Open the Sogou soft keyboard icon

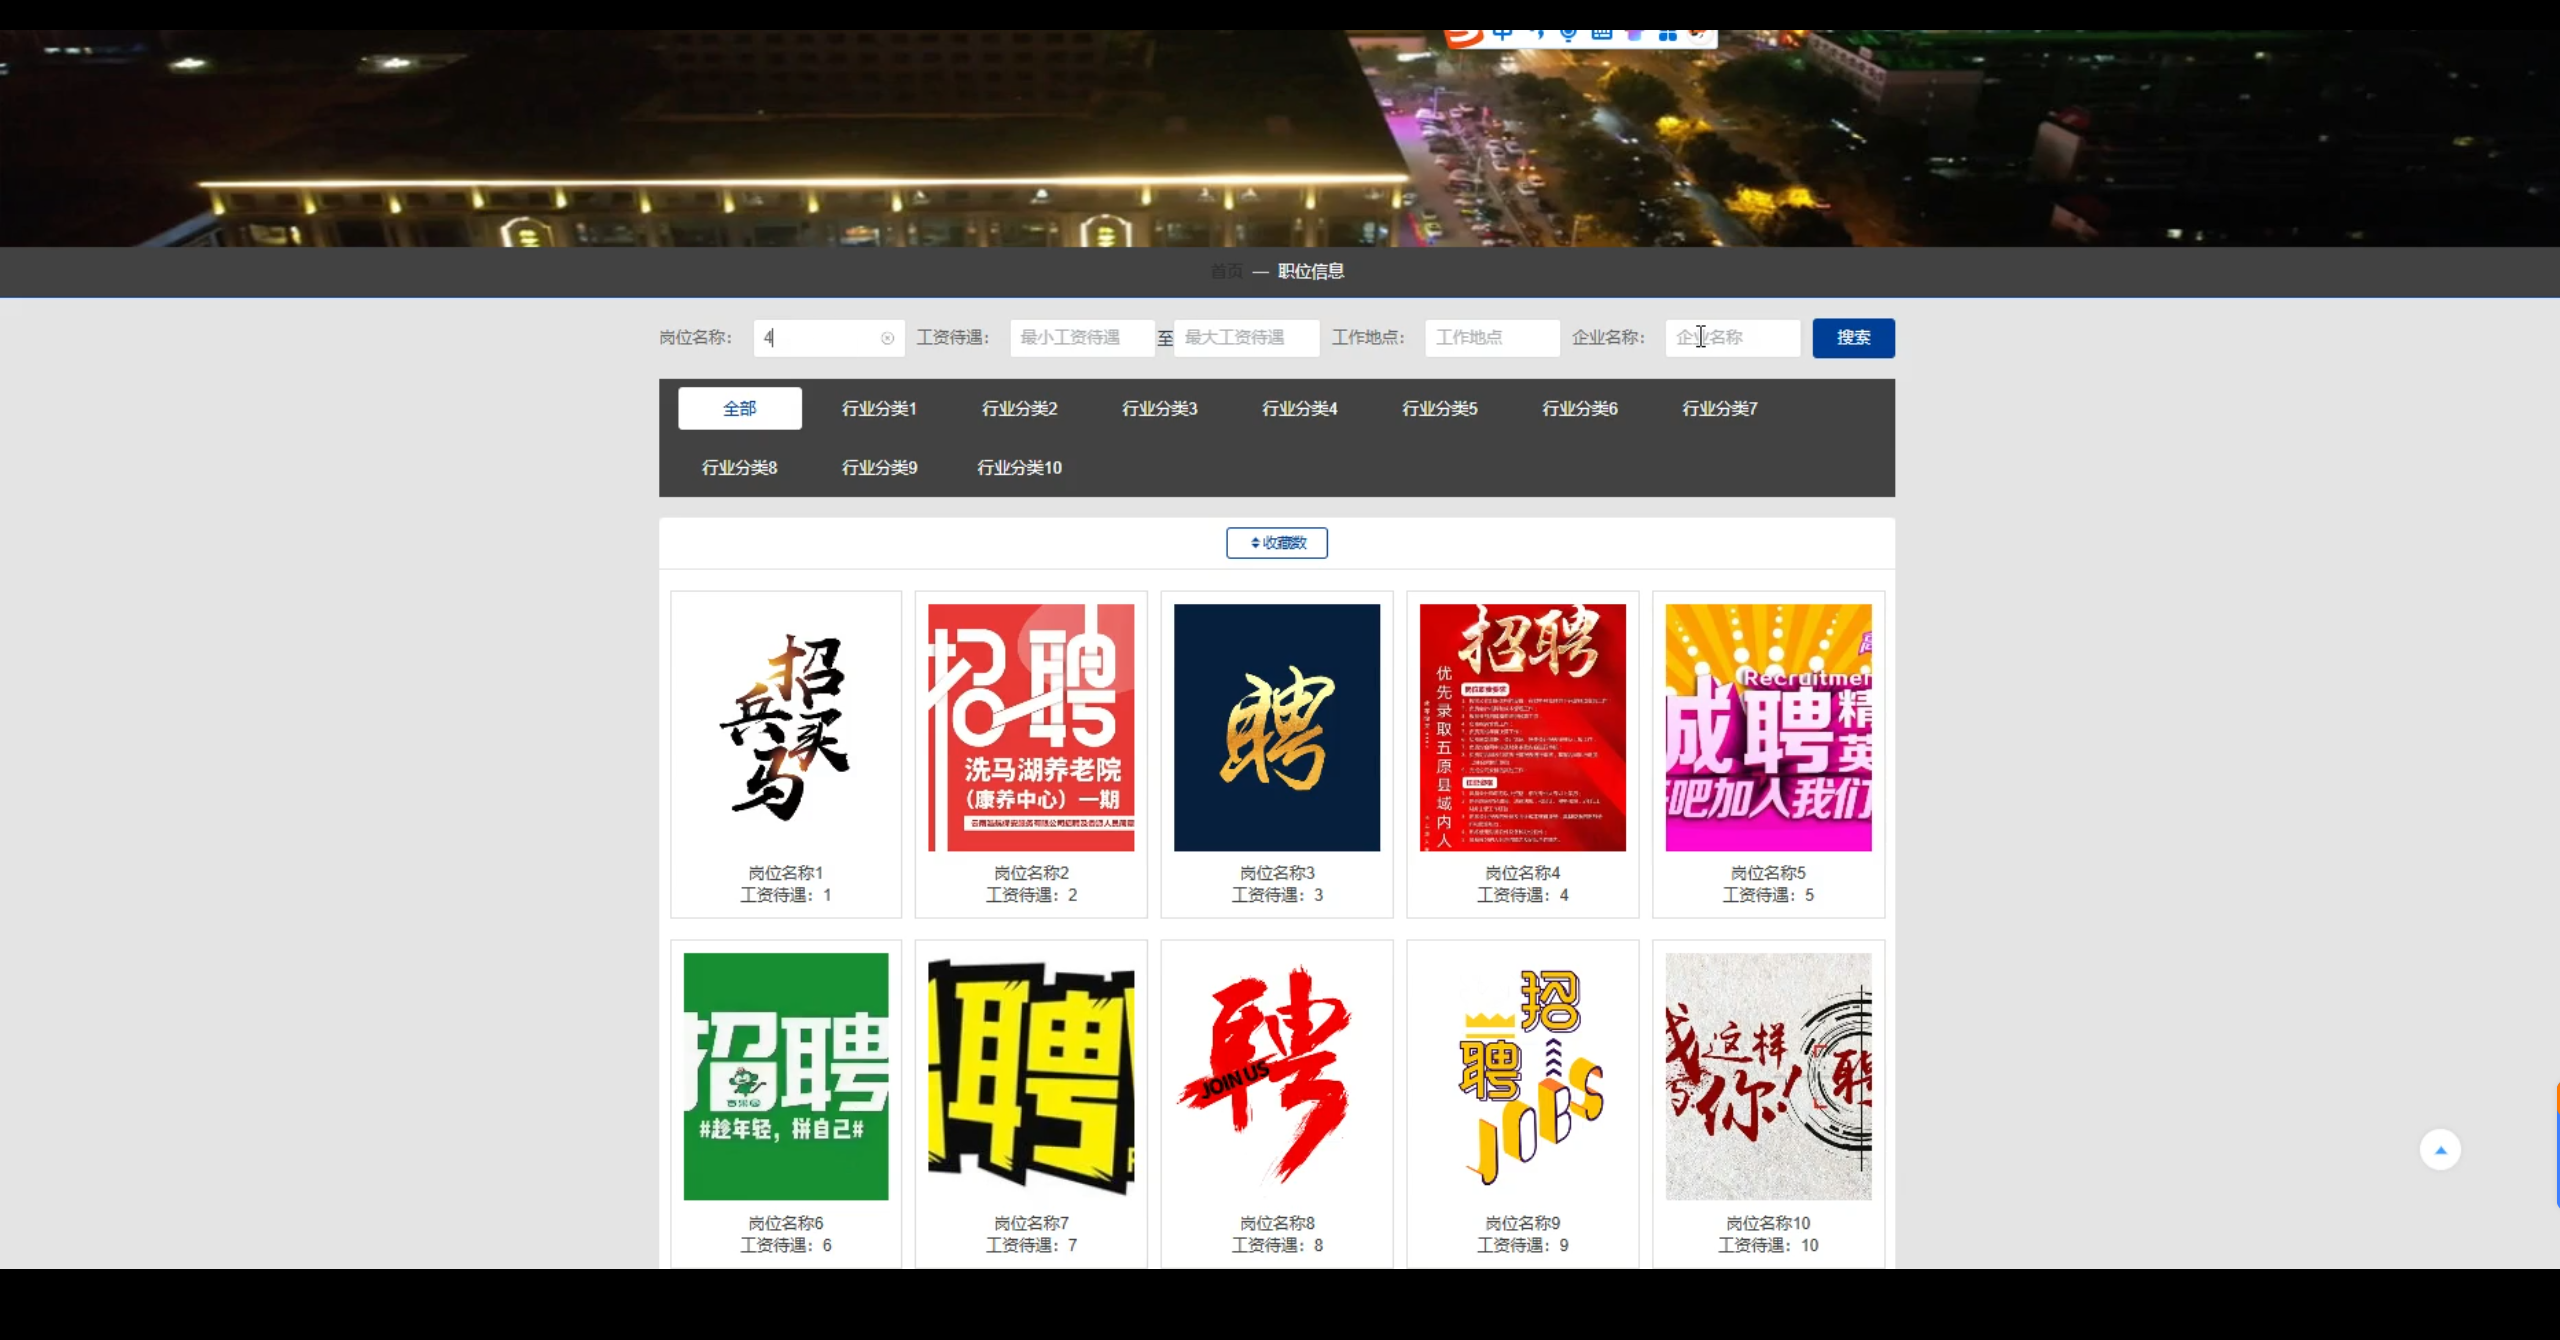pyautogui.click(x=1601, y=35)
